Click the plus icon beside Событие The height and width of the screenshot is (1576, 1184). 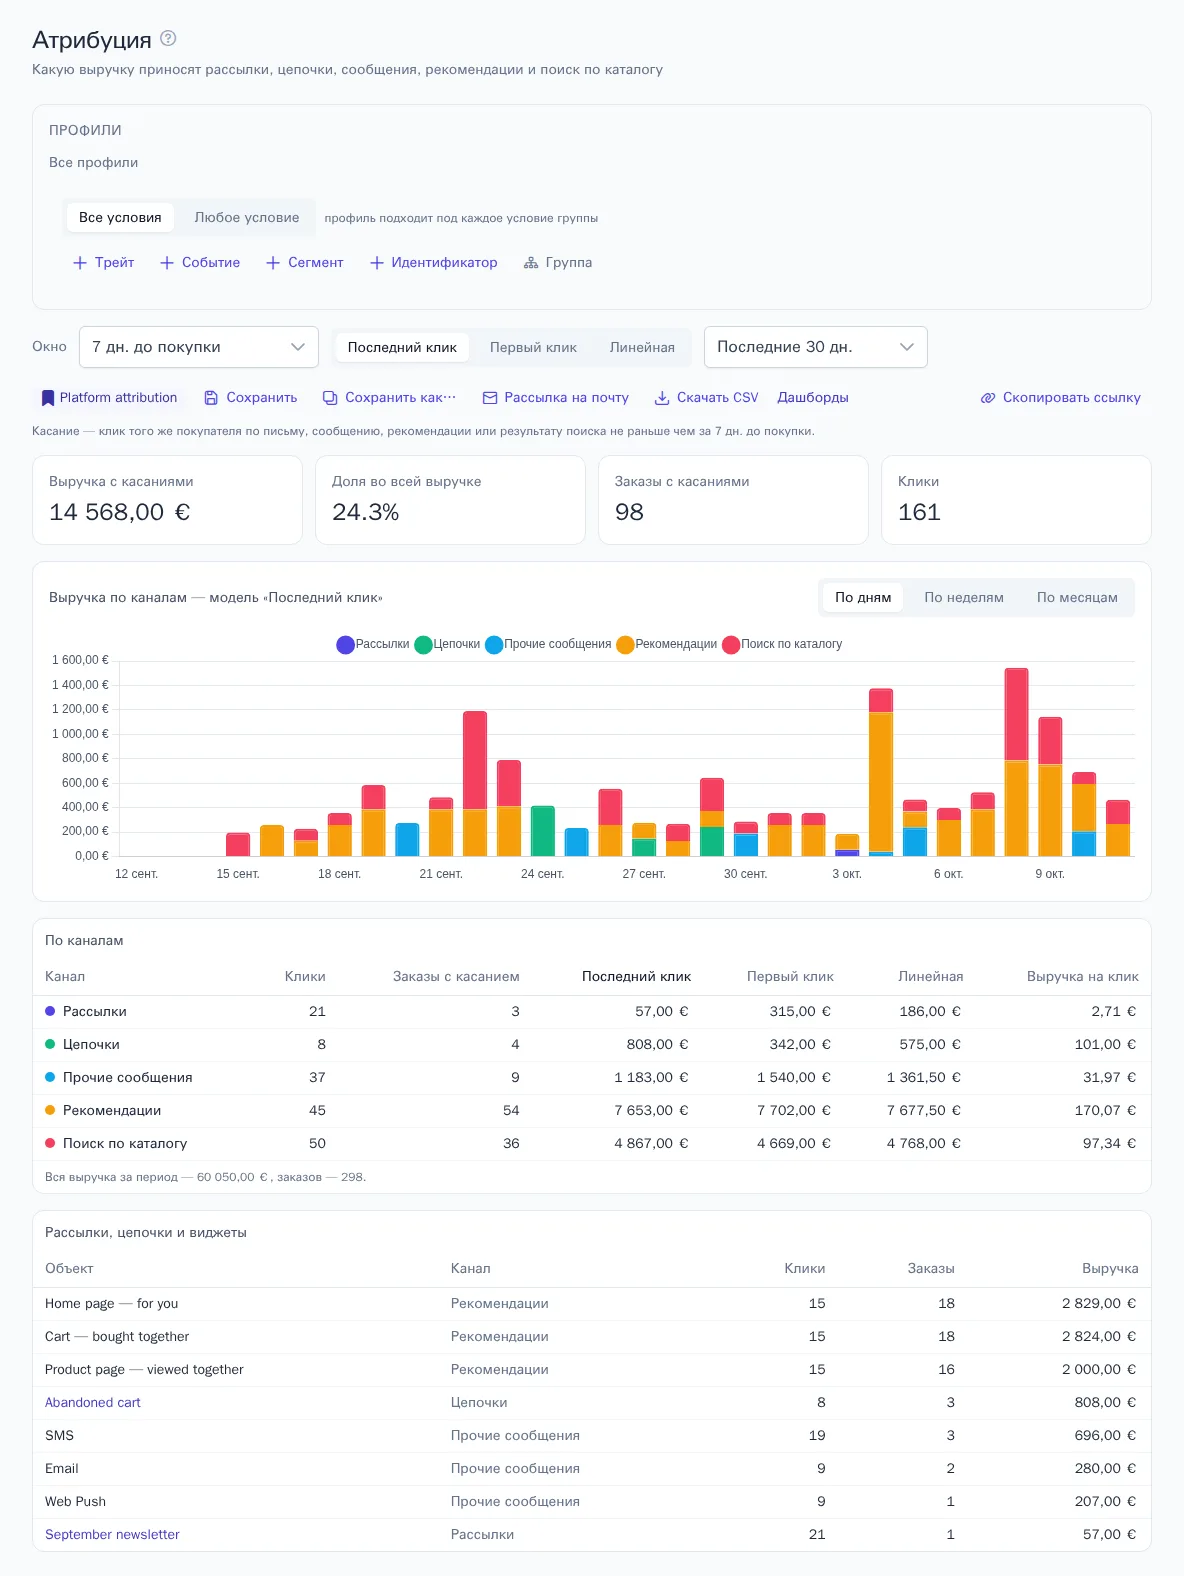tap(167, 263)
